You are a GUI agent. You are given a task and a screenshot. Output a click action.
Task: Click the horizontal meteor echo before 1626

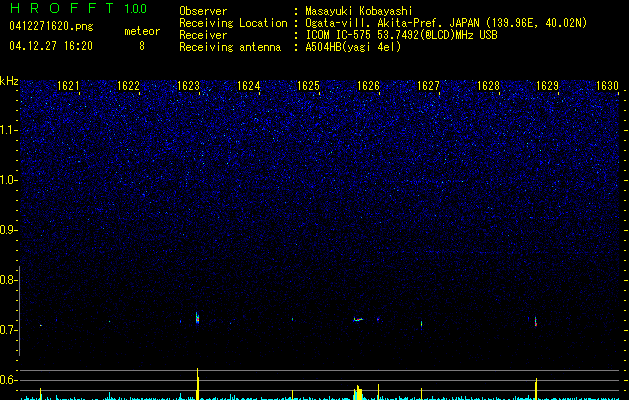click(x=358, y=319)
